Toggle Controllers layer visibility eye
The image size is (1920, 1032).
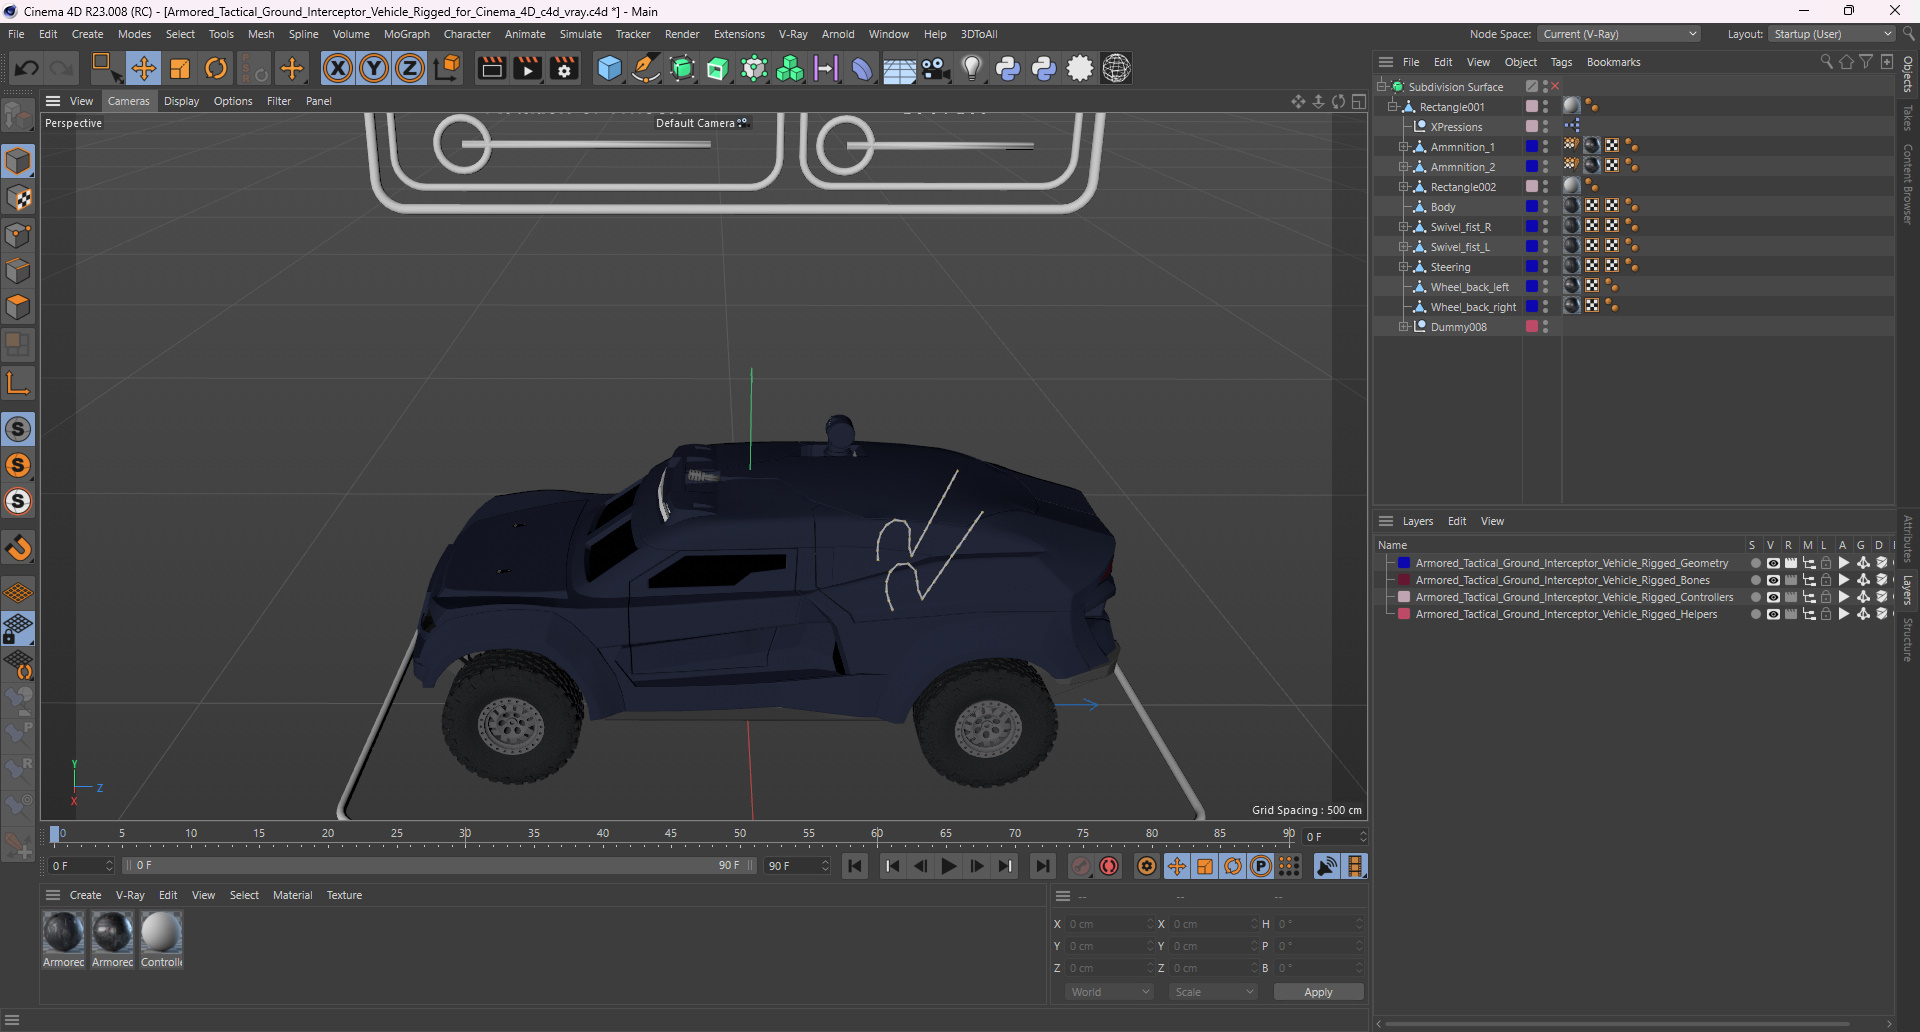click(1773, 597)
